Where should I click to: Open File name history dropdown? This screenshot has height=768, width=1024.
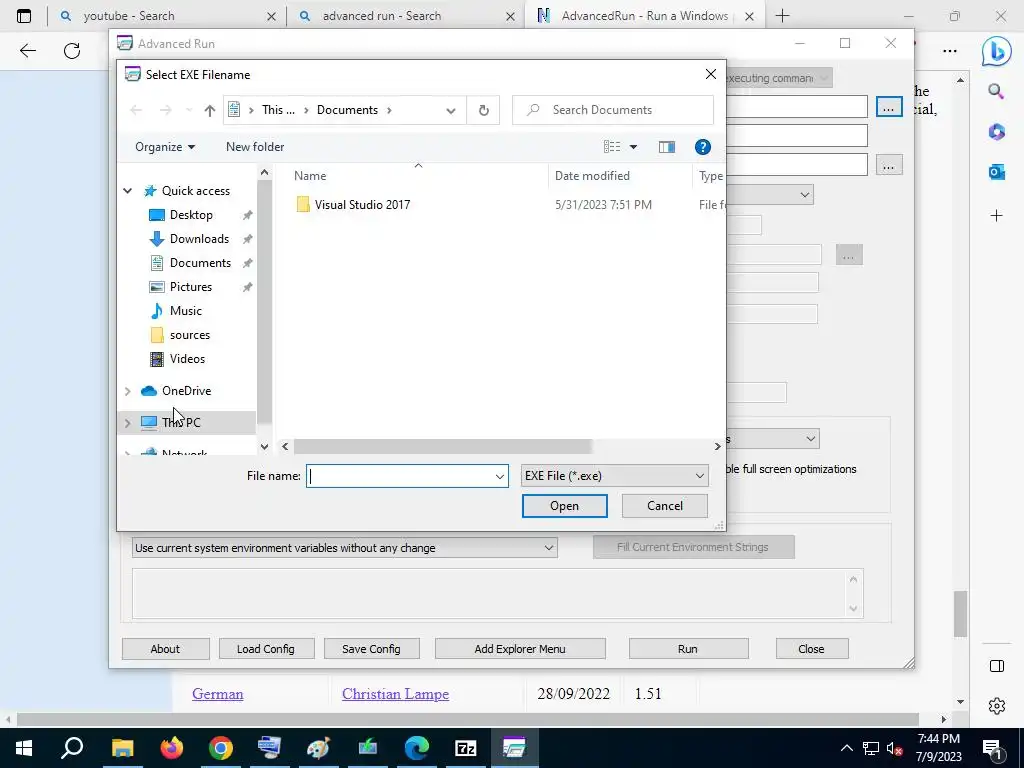[500, 476]
